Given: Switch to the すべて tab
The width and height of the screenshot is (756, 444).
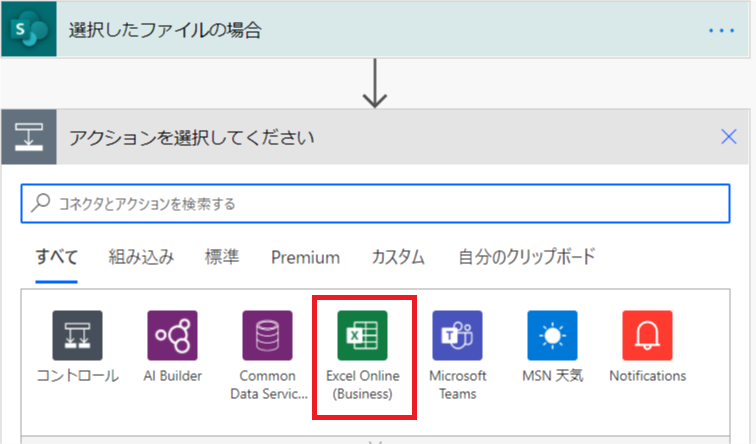Looking at the screenshot, I should (x=56, y=257).
